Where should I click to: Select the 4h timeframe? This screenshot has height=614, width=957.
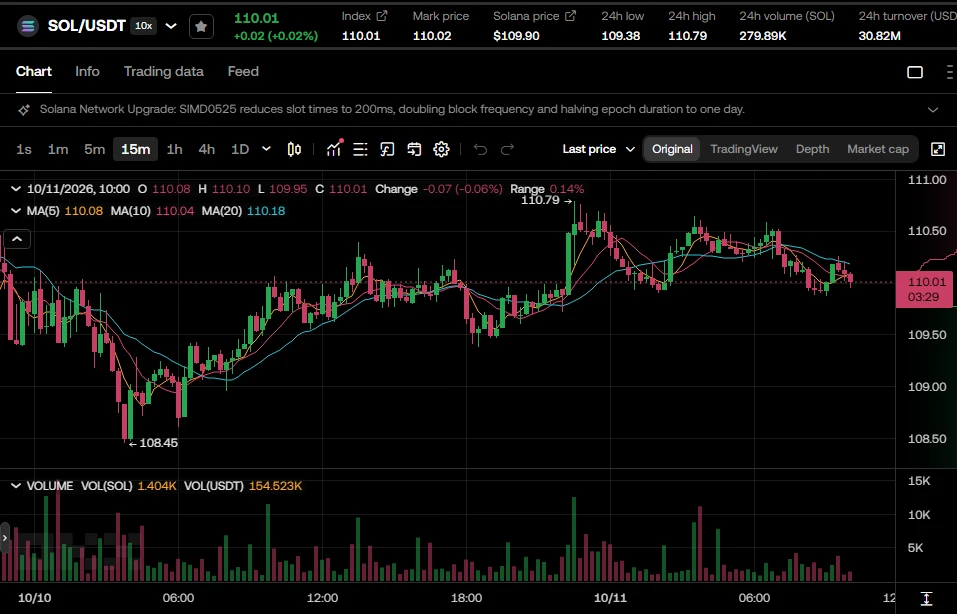click(207, 150)
